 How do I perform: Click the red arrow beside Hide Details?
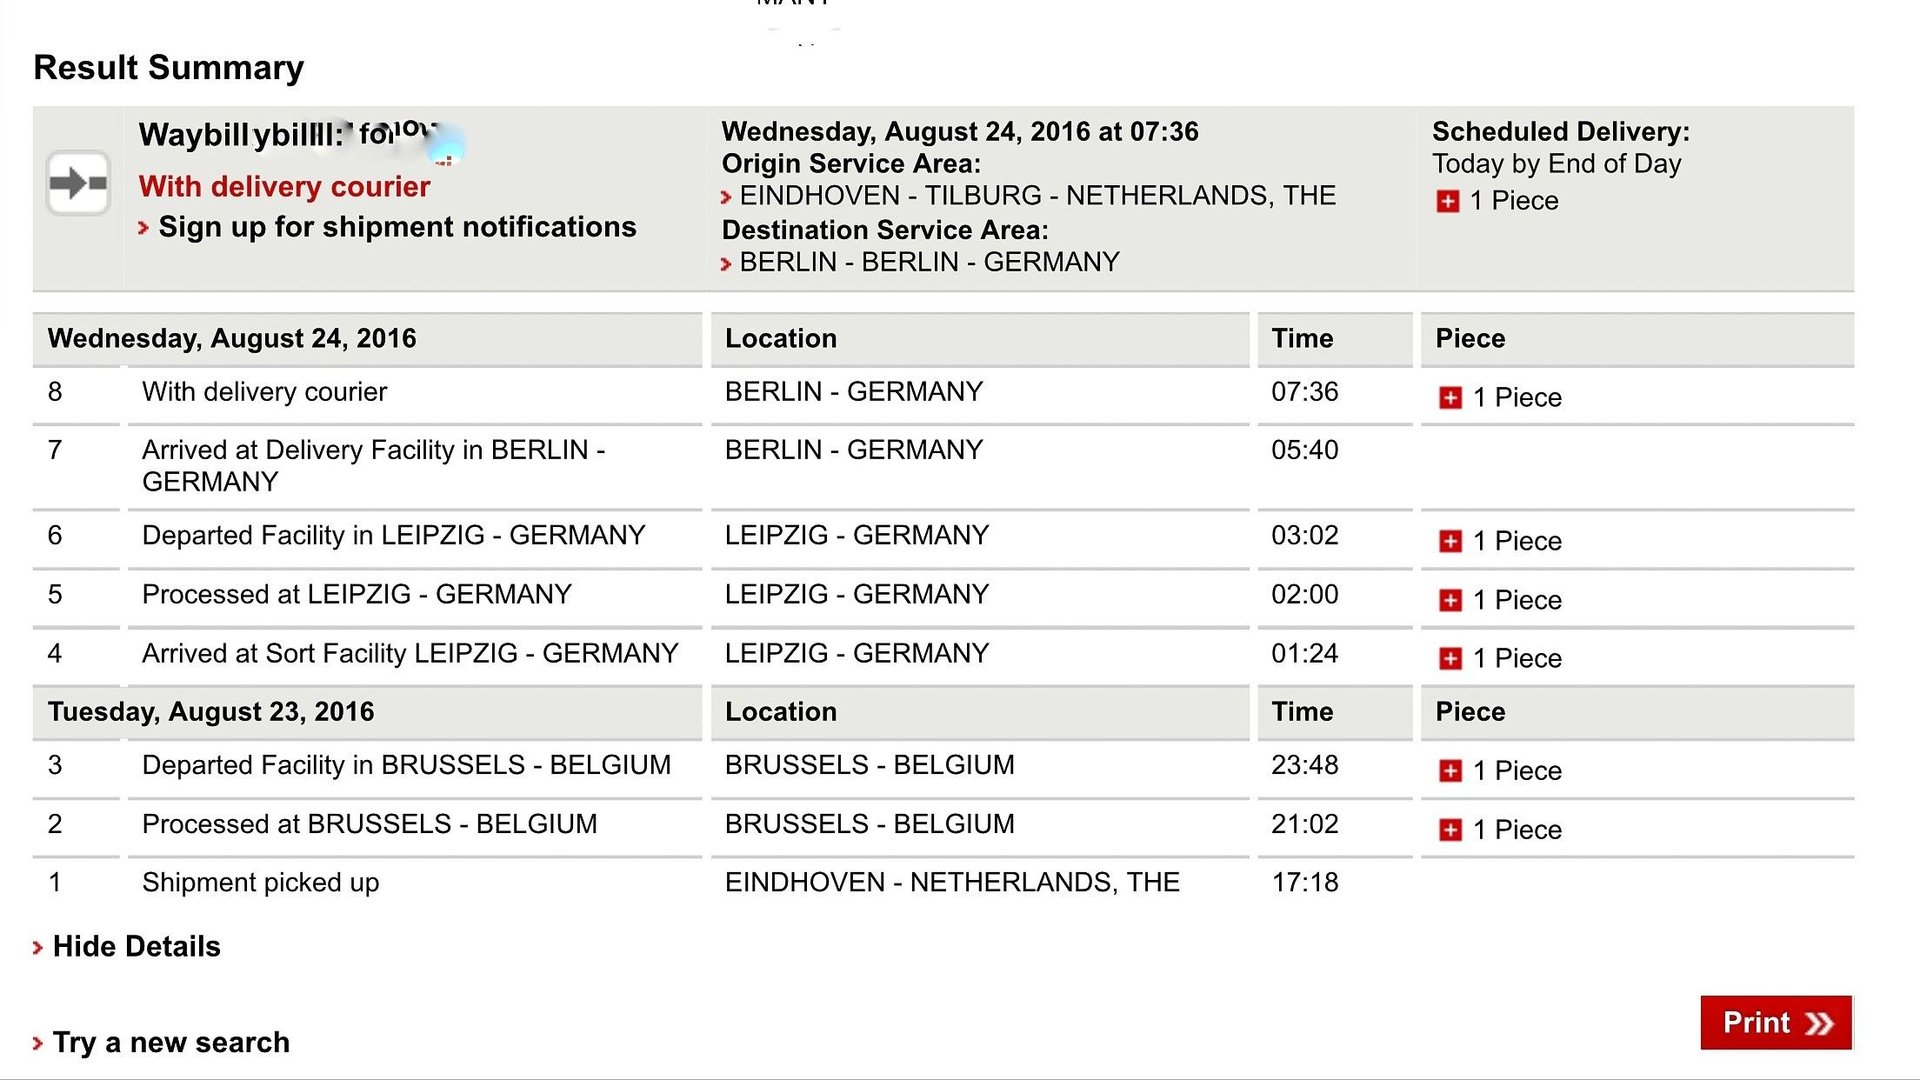coord(38,948)
